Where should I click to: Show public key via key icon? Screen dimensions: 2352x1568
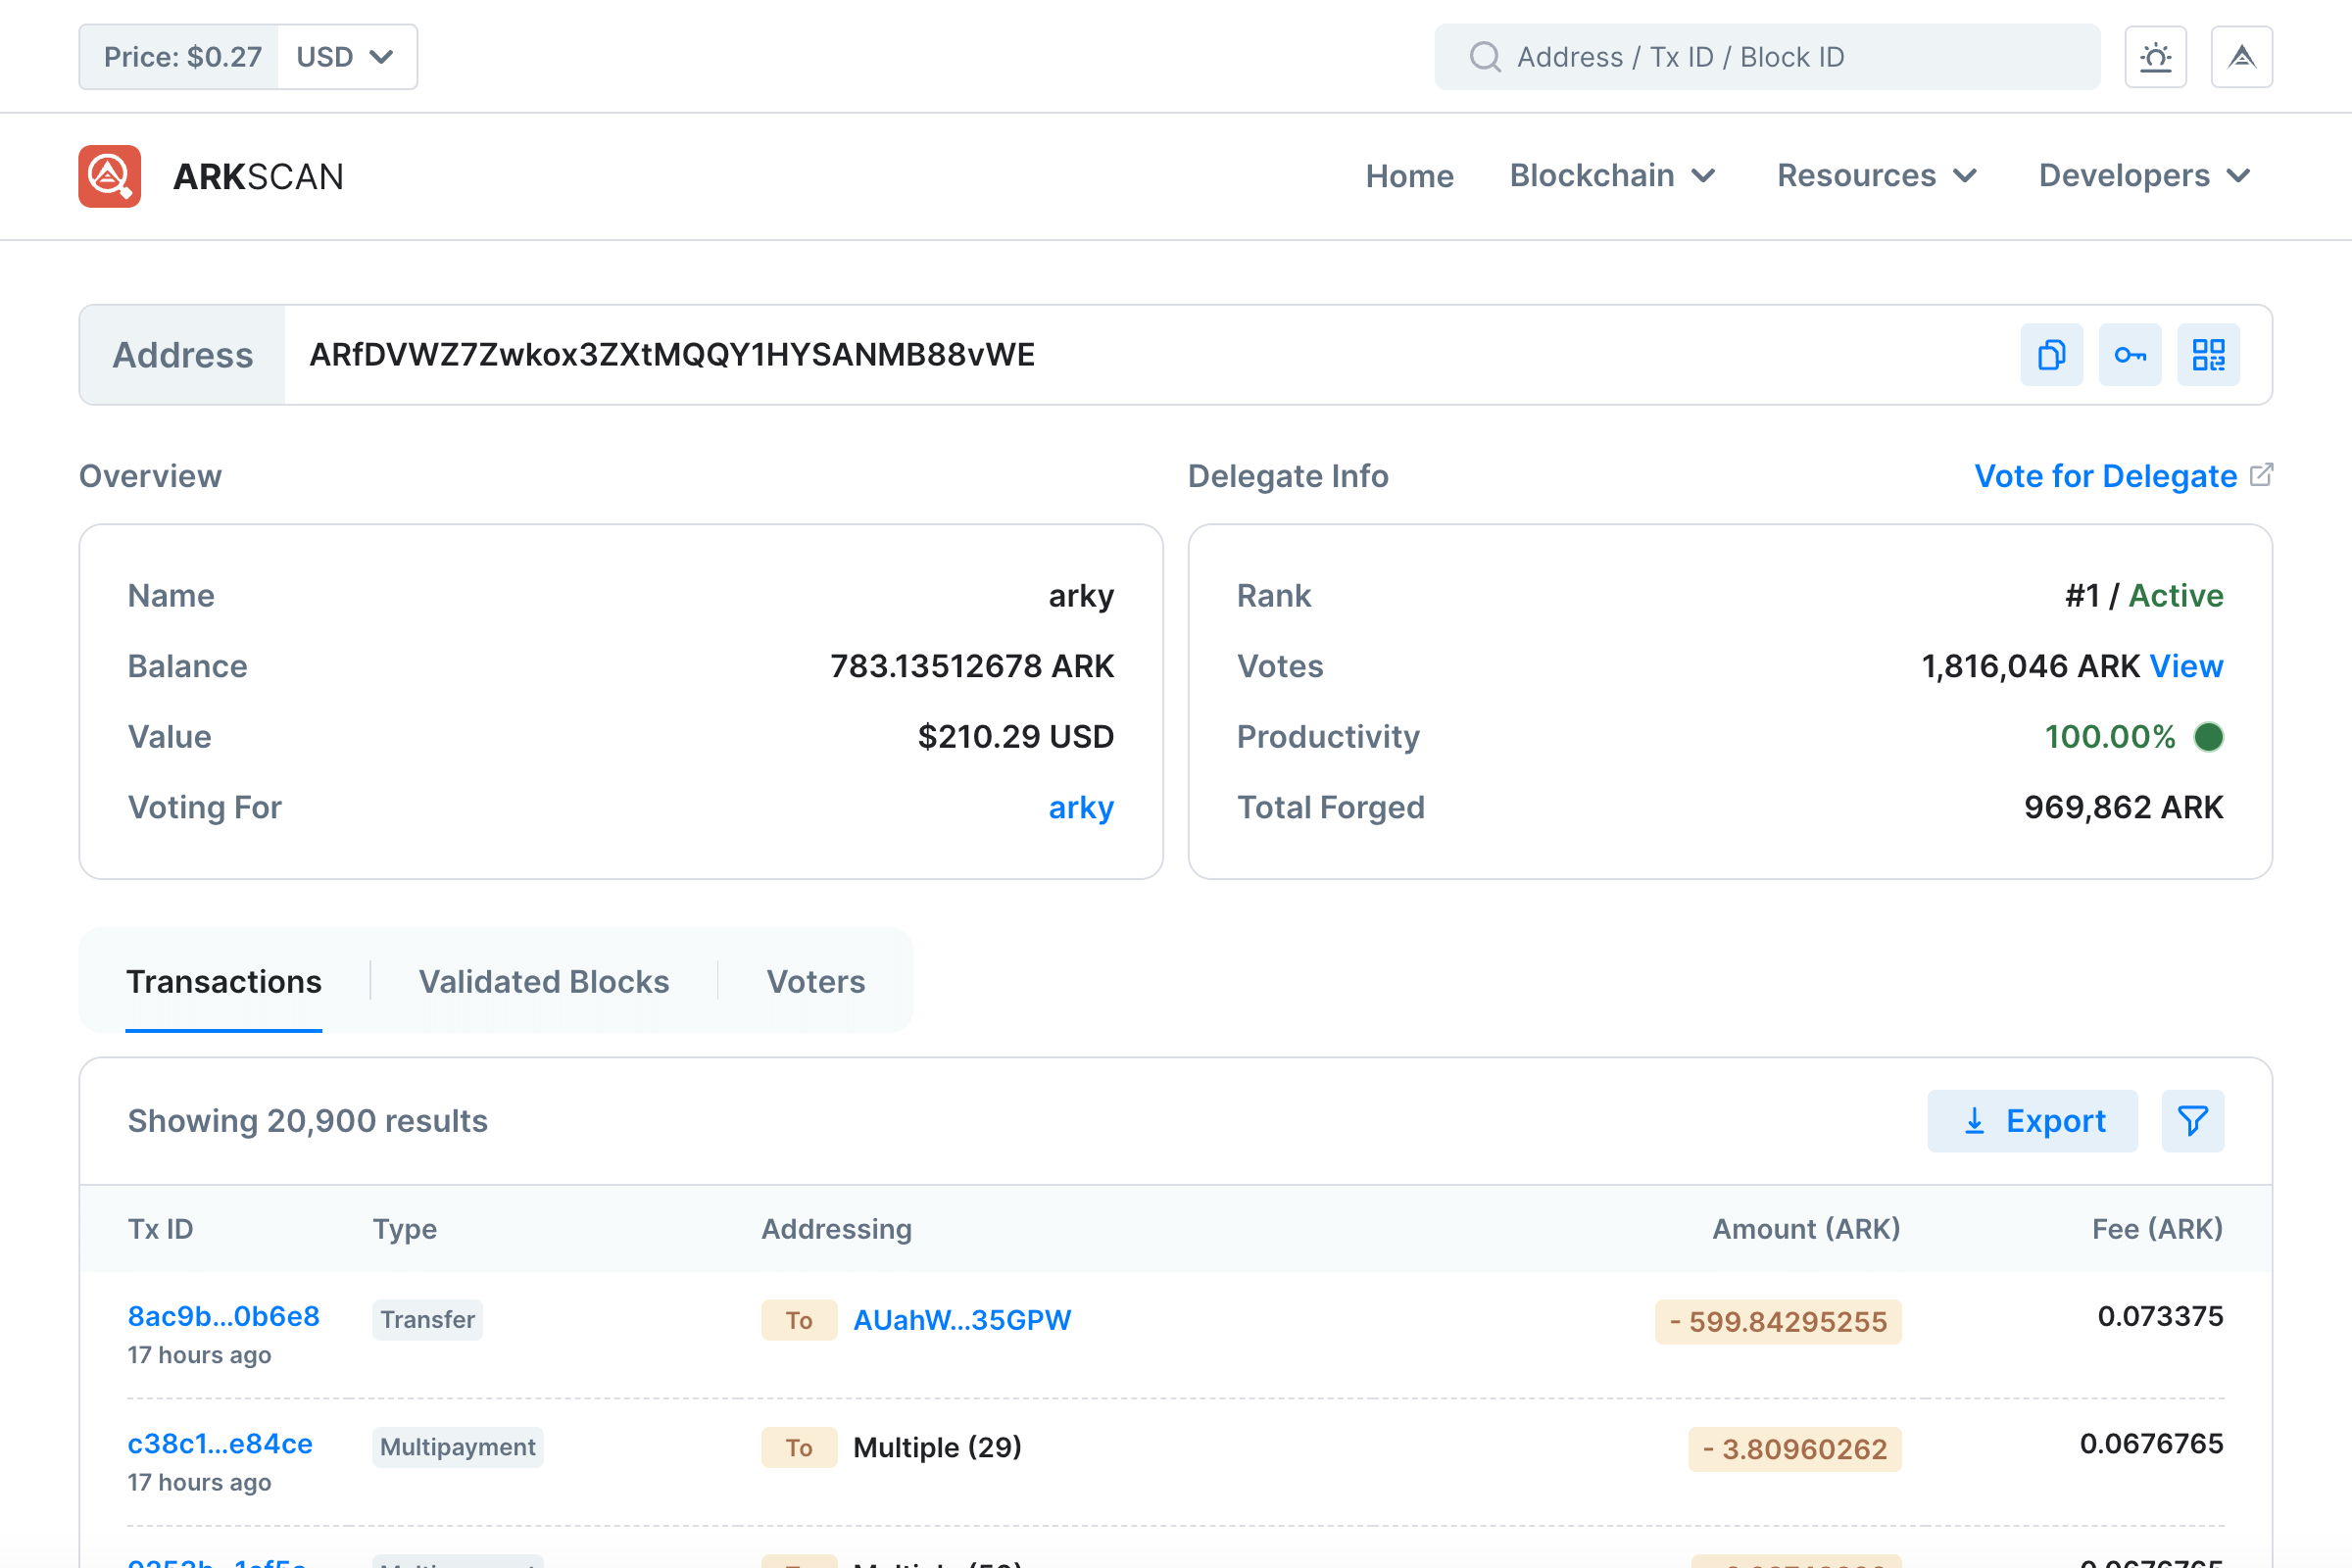coord(2129,355)
